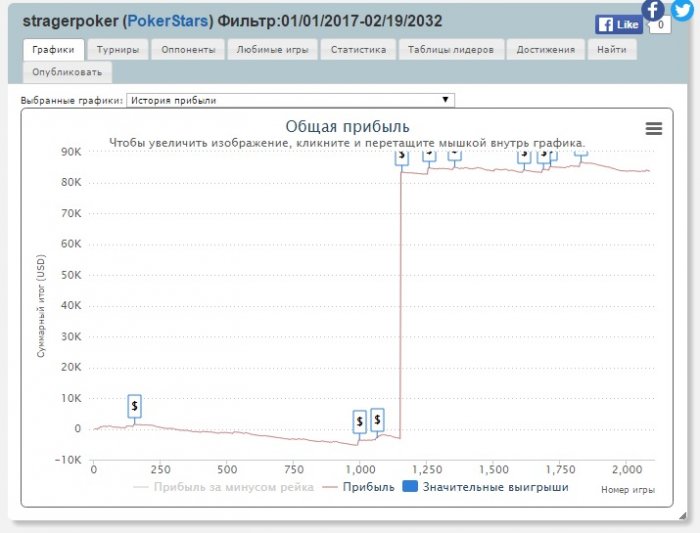Open the Достижения tab
The width and height of the screenshot is (700, 533).
pyautogui.click(x=546, y=50)
